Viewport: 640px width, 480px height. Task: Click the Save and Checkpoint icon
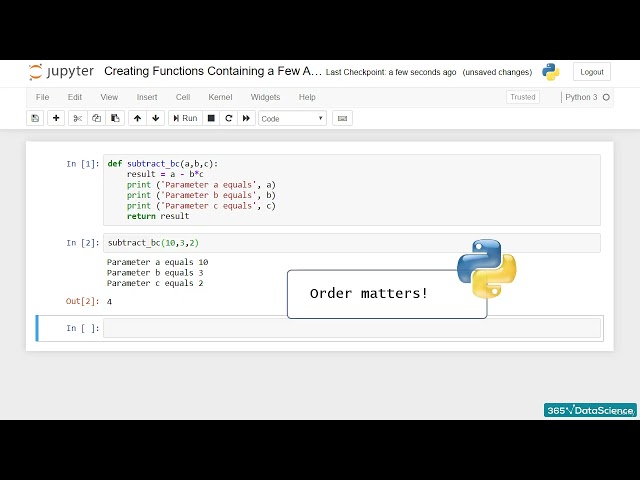pyautogui.click(x=35, y=118)
